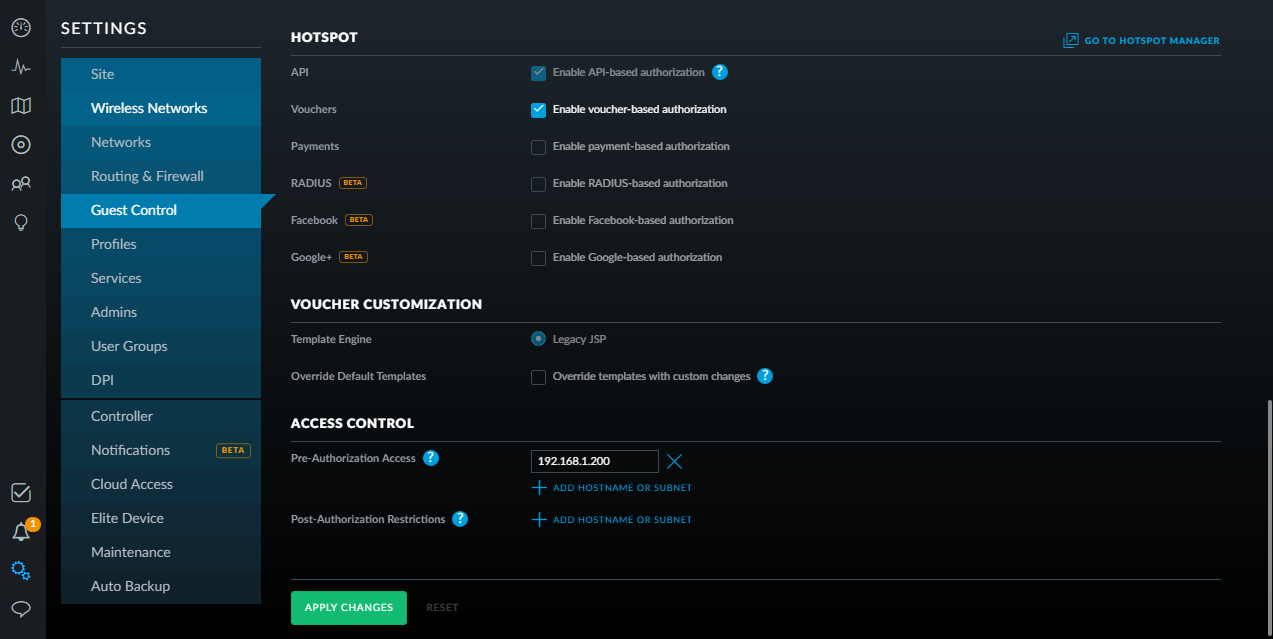The image size is (1273, 639).
Task: Open Wireless Networks settings section
Action: point(149,108)
